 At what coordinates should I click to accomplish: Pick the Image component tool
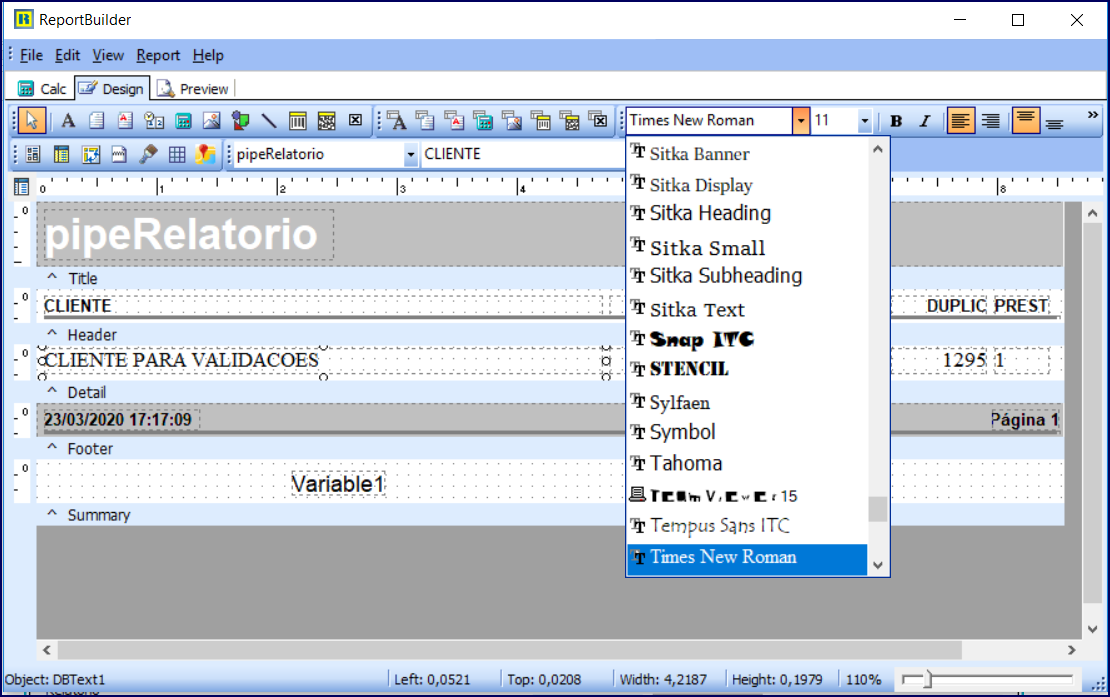[x=212, y=120]
